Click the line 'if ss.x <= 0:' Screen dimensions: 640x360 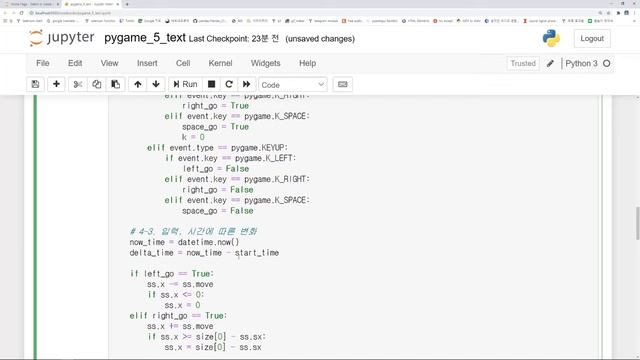pyautogui.click(x=176, y=295)
